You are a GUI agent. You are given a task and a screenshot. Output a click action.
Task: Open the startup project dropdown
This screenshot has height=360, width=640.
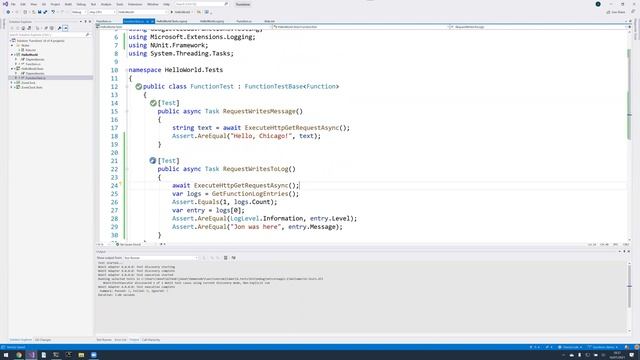pos(142,12)
